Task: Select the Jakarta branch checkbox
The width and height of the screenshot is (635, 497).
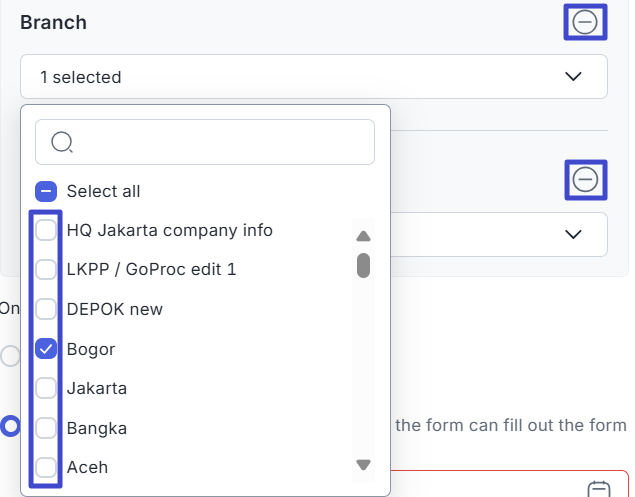Action: 46,388
